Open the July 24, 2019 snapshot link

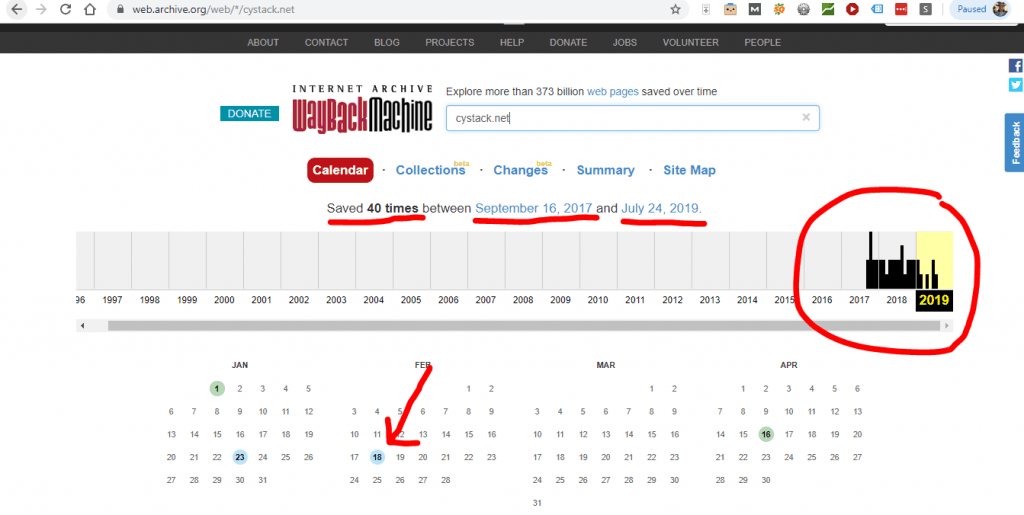(662, 209)
